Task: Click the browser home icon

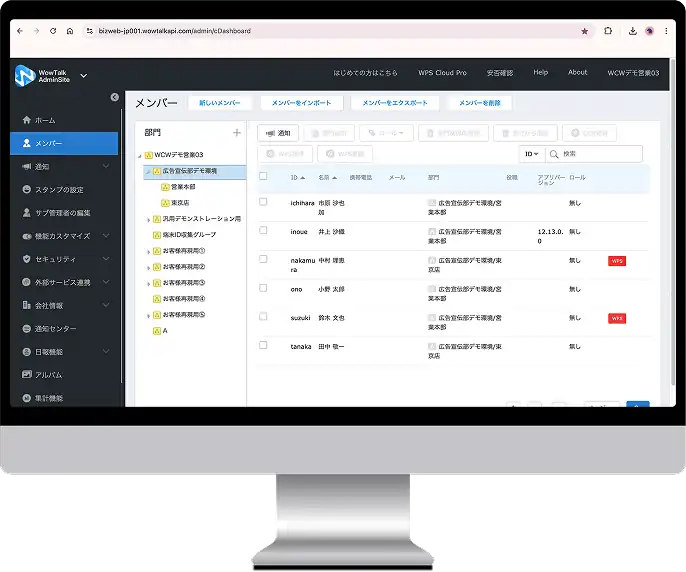Action: tap(70, 31)
